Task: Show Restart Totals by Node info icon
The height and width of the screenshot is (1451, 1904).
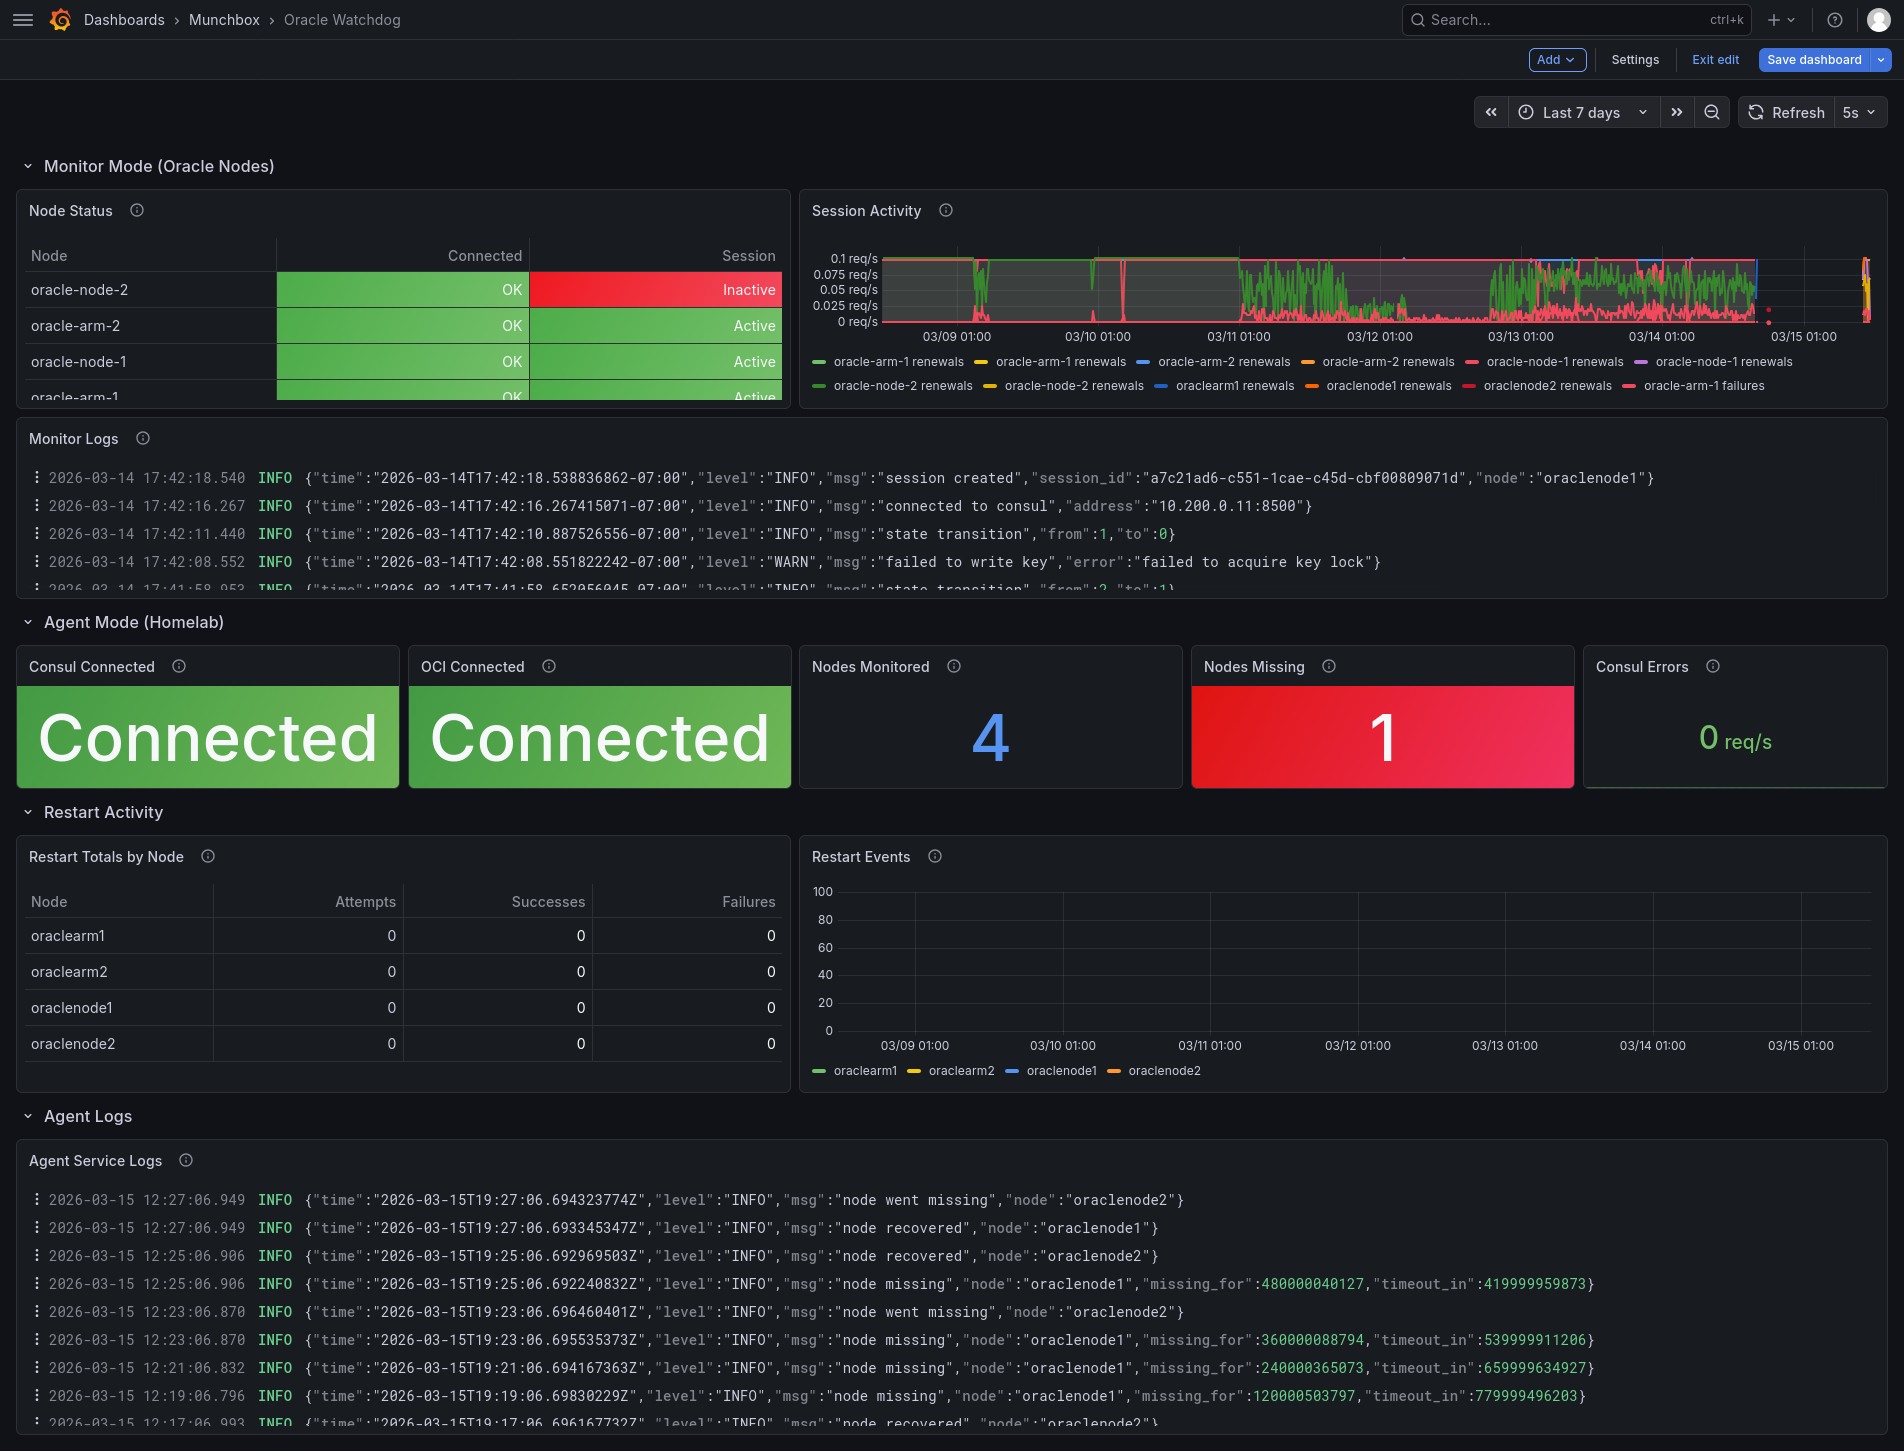Action: [x=208, y=857]
